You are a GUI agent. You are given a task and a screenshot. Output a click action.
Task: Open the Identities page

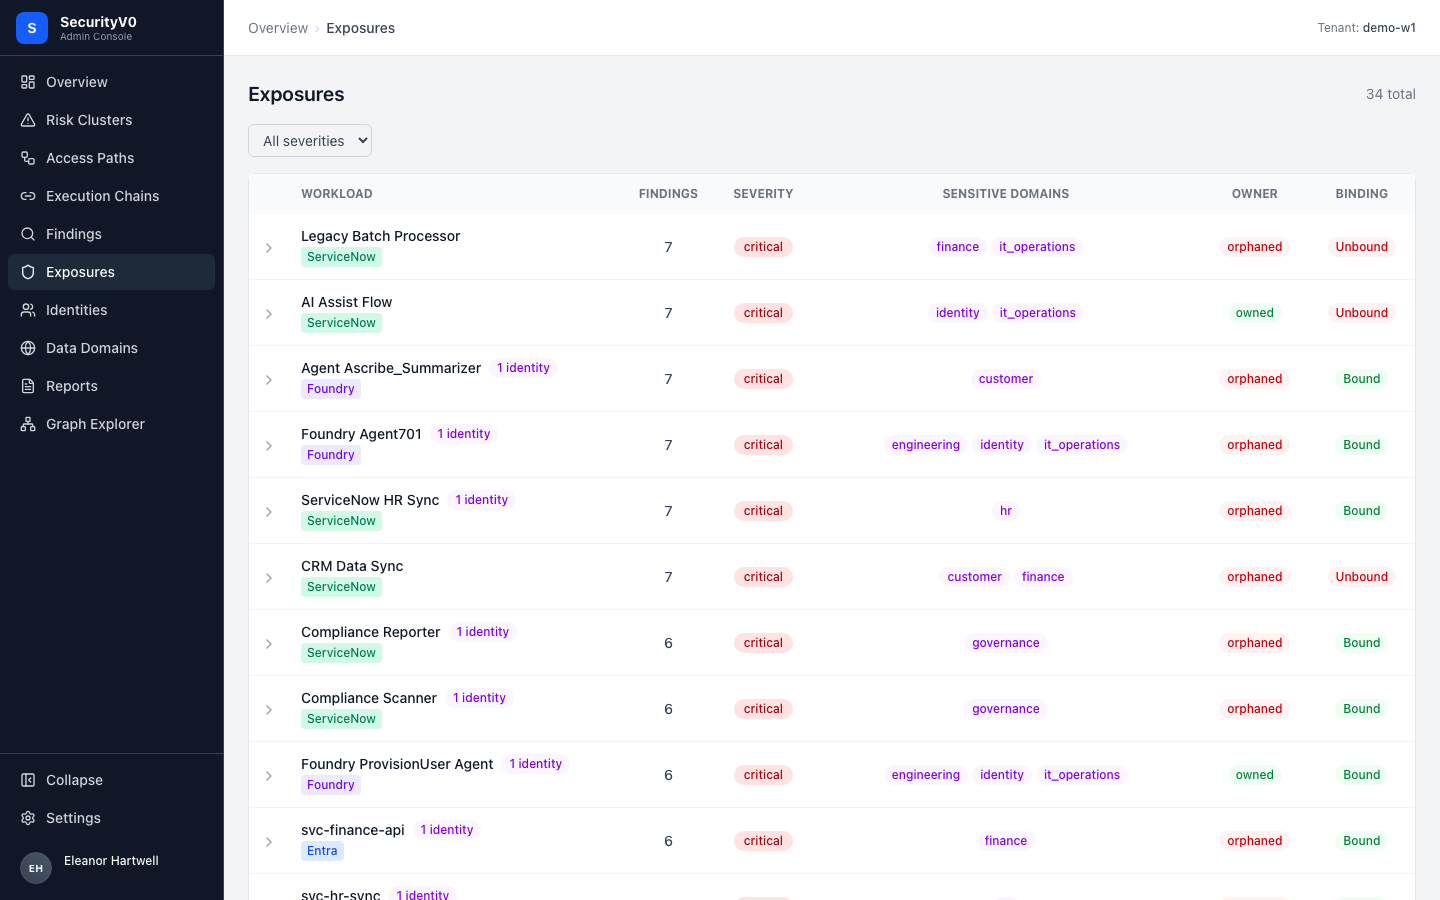111,310
